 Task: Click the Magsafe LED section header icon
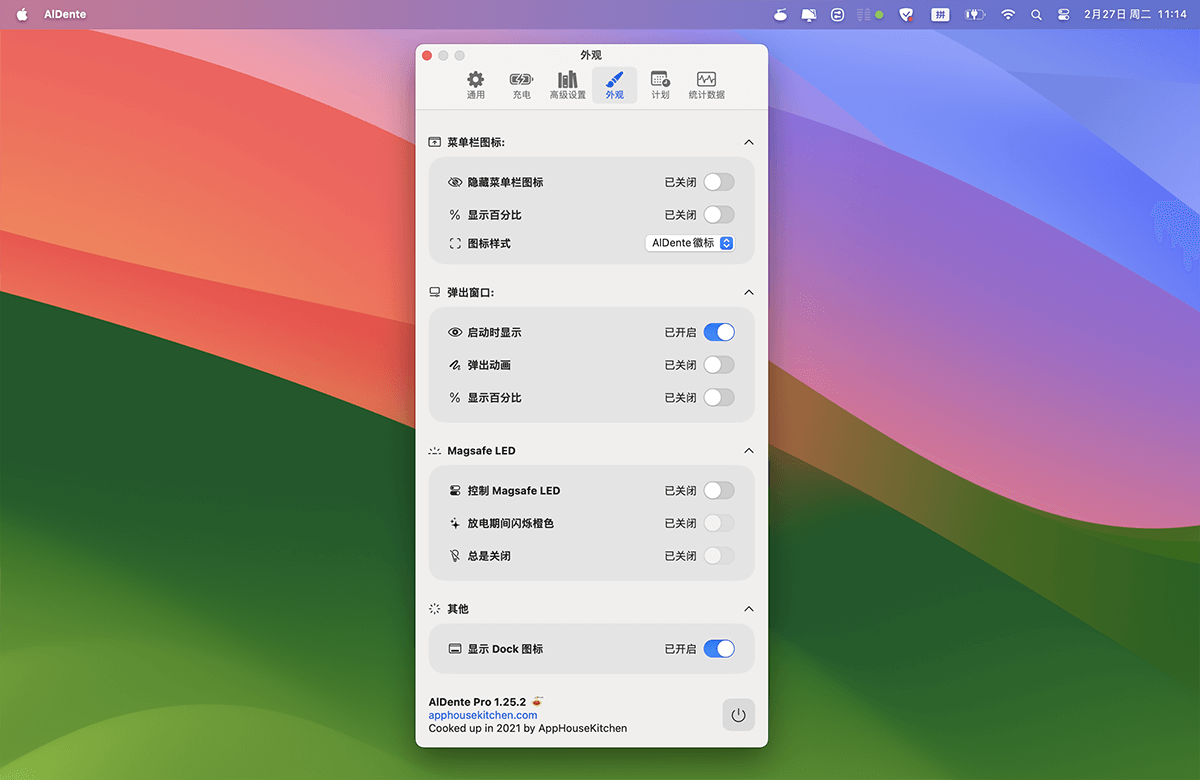pos(435,451)
